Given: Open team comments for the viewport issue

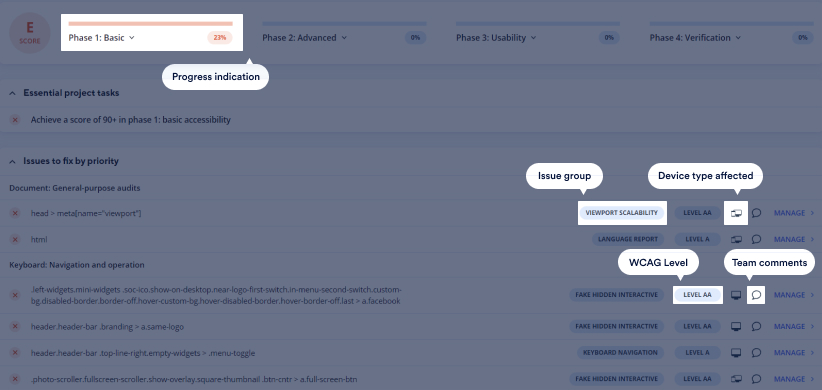Looking at the screenshot, I should [x=756, y=213].
